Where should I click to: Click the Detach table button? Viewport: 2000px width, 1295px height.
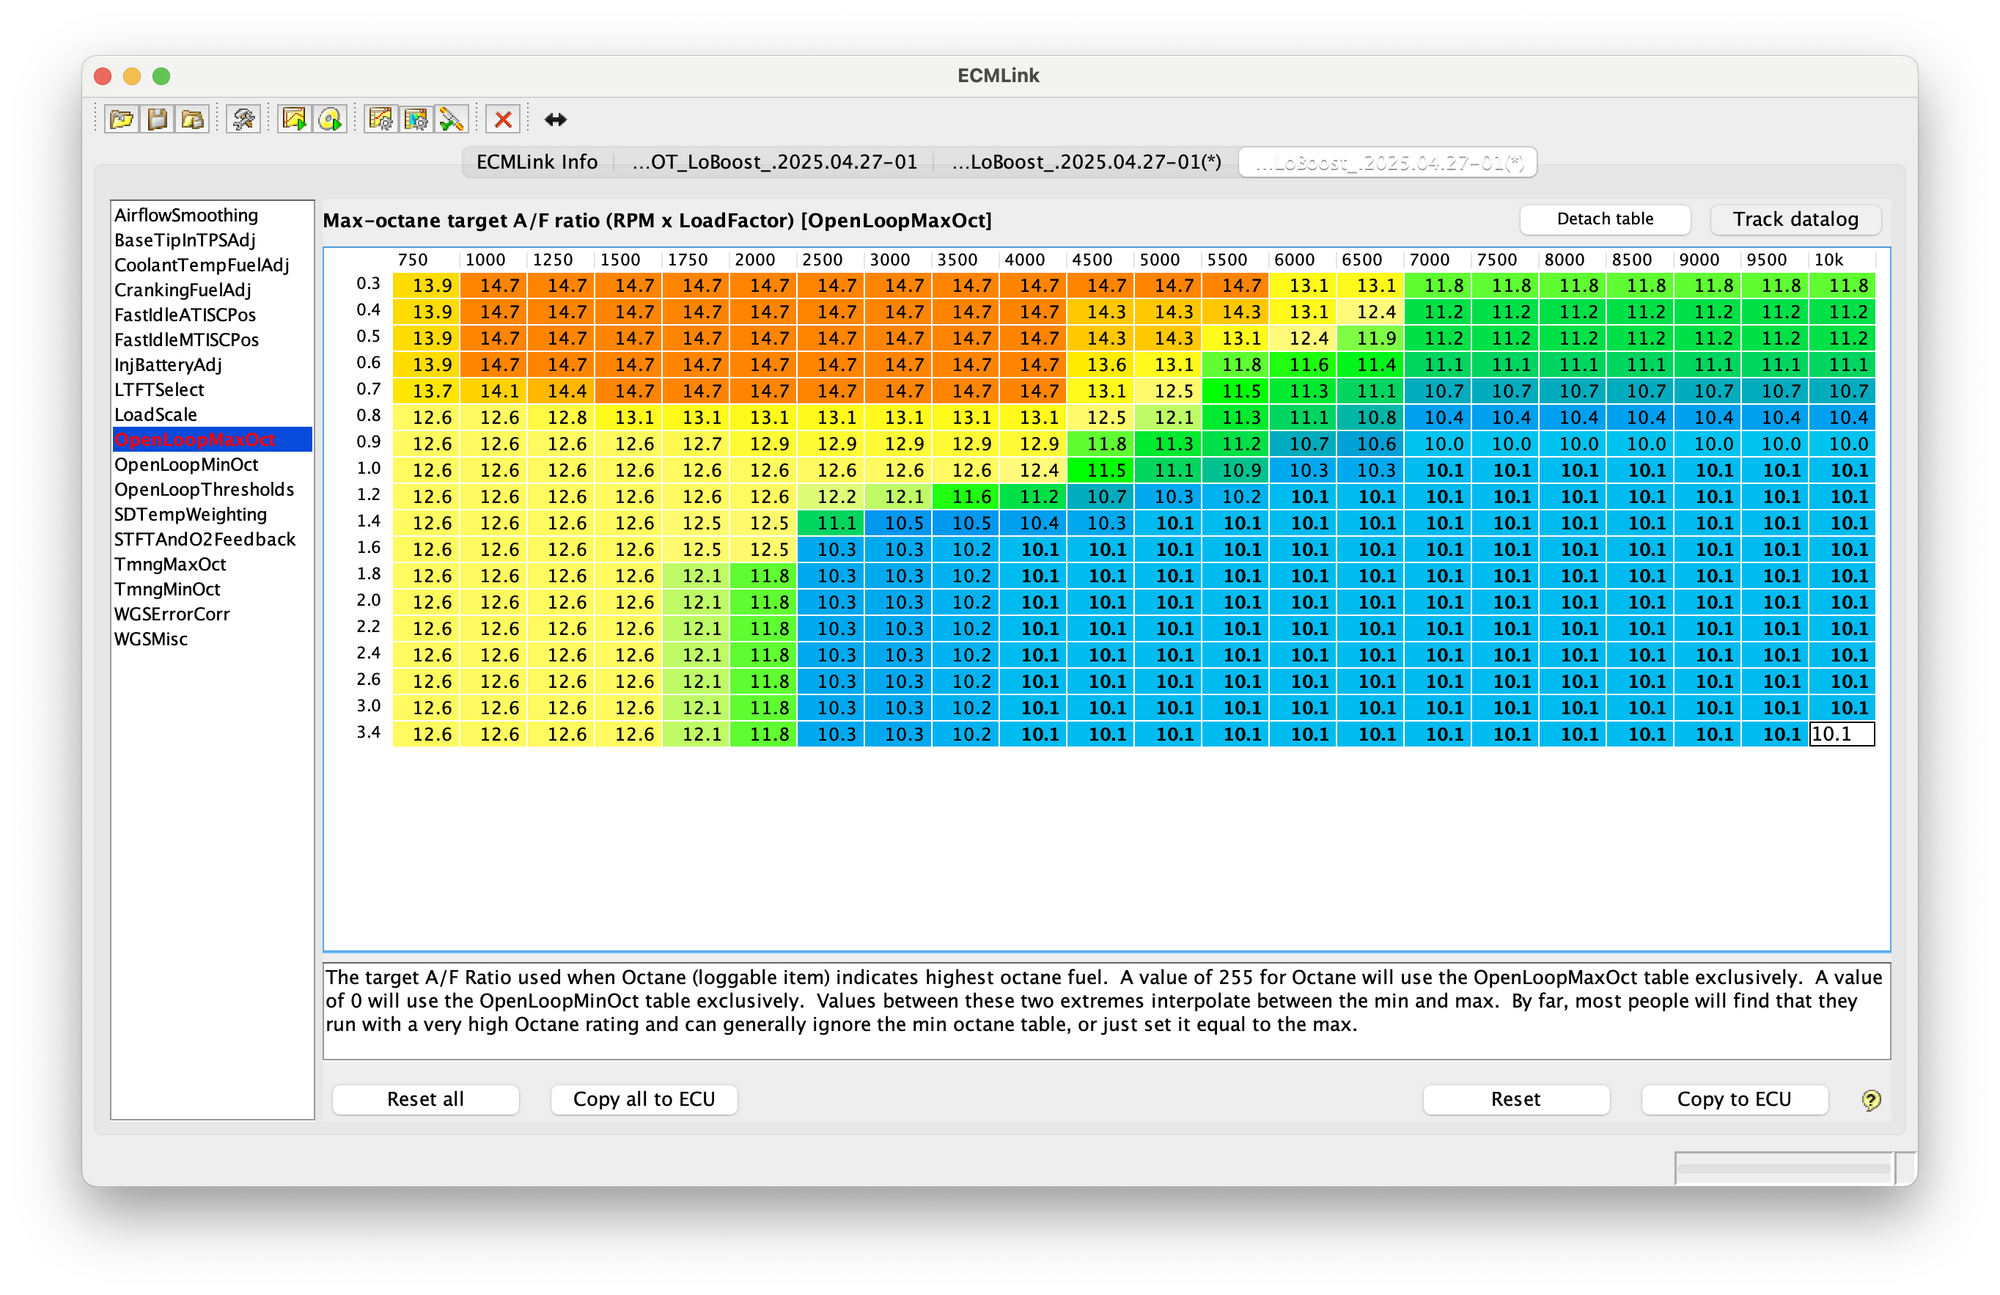(x=1605, y=219)
